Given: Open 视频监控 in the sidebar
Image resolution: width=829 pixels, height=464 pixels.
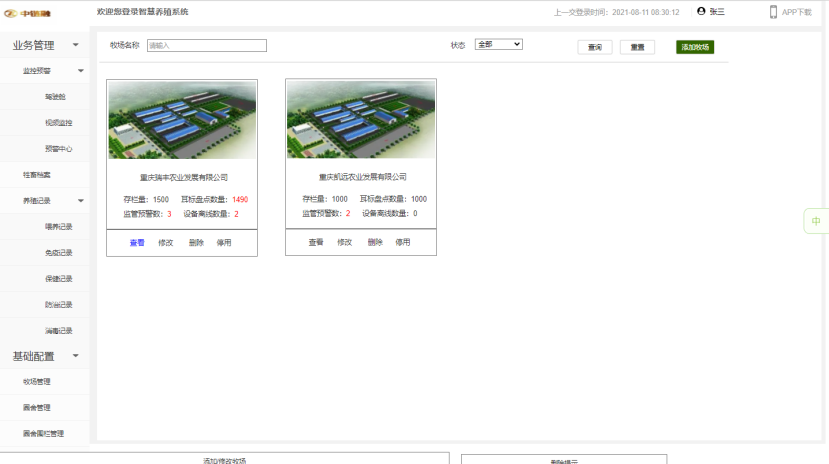Looking at the screenshot, I should [x=59, y=123].
